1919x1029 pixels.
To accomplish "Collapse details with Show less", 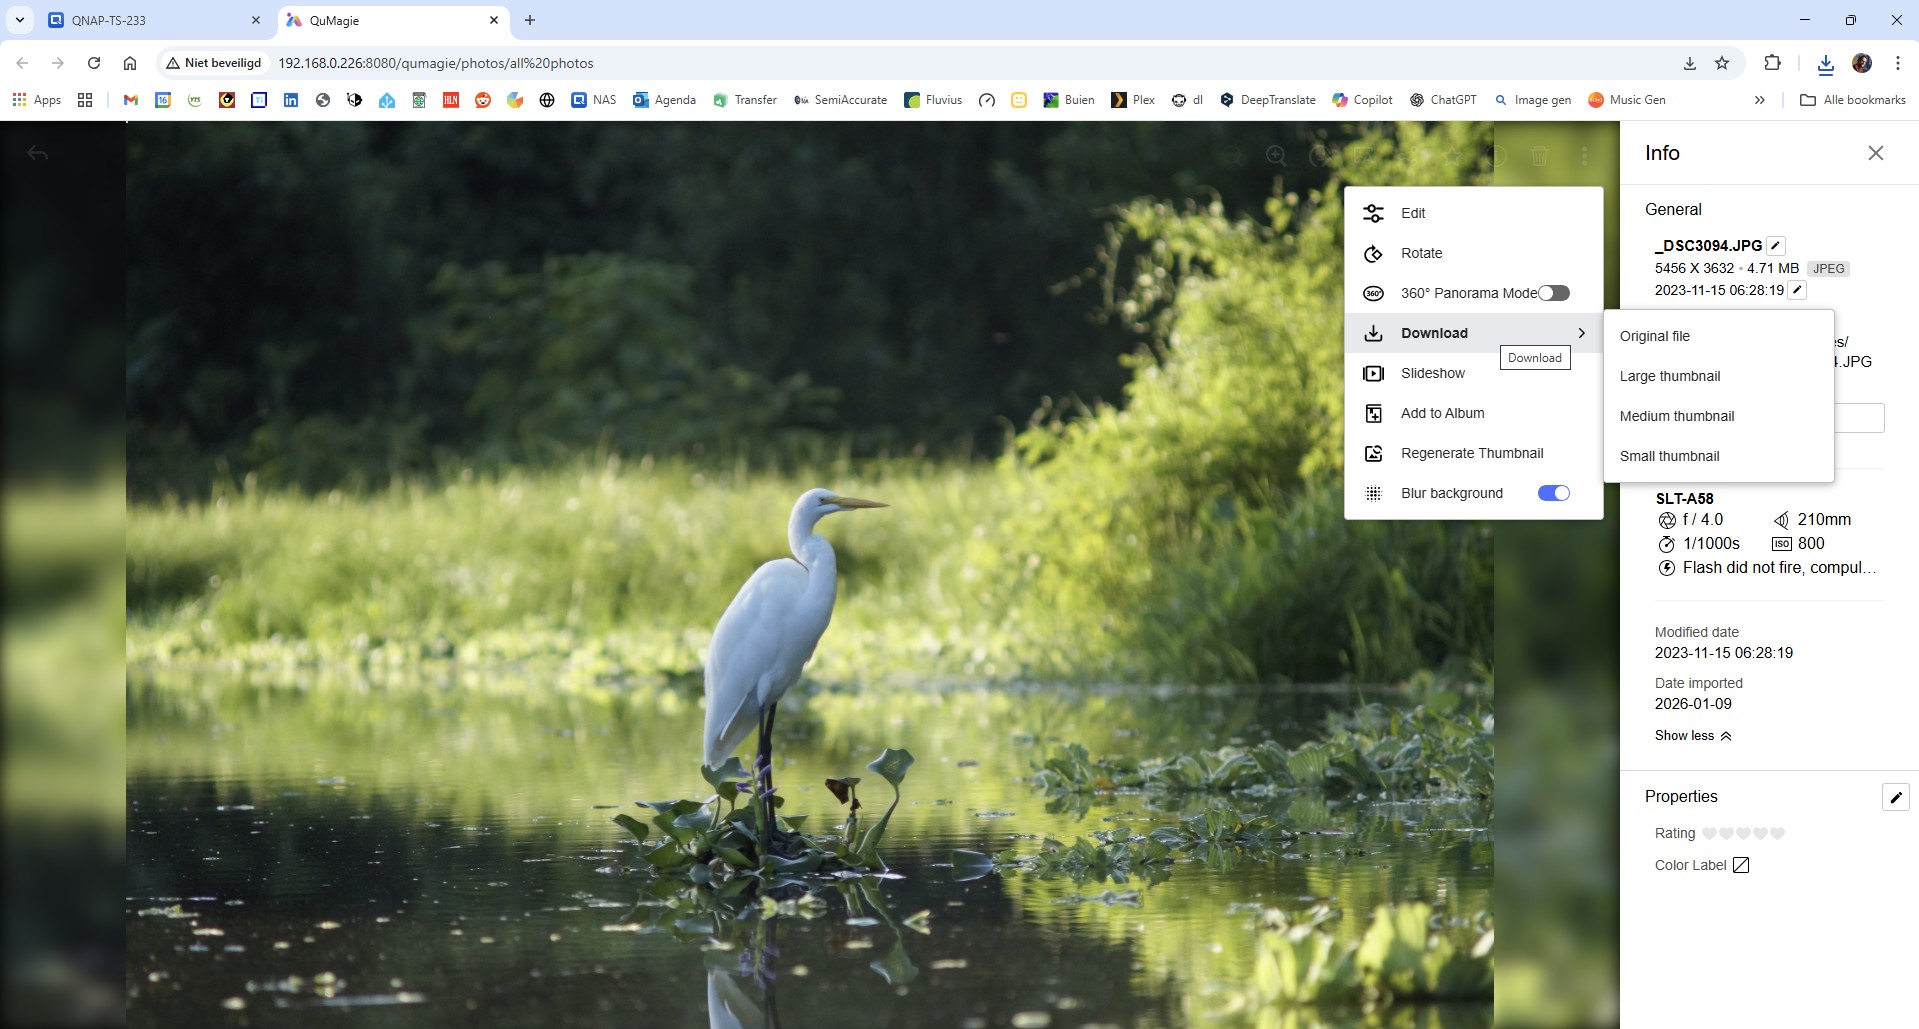I will [x=1693, y=735].
